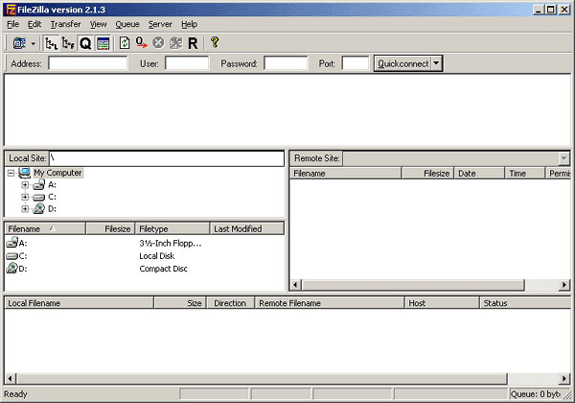This screenshot has width=575, height=403.
Task: Open the Site Manager dropdown arrow
Action: click(33, 43)
